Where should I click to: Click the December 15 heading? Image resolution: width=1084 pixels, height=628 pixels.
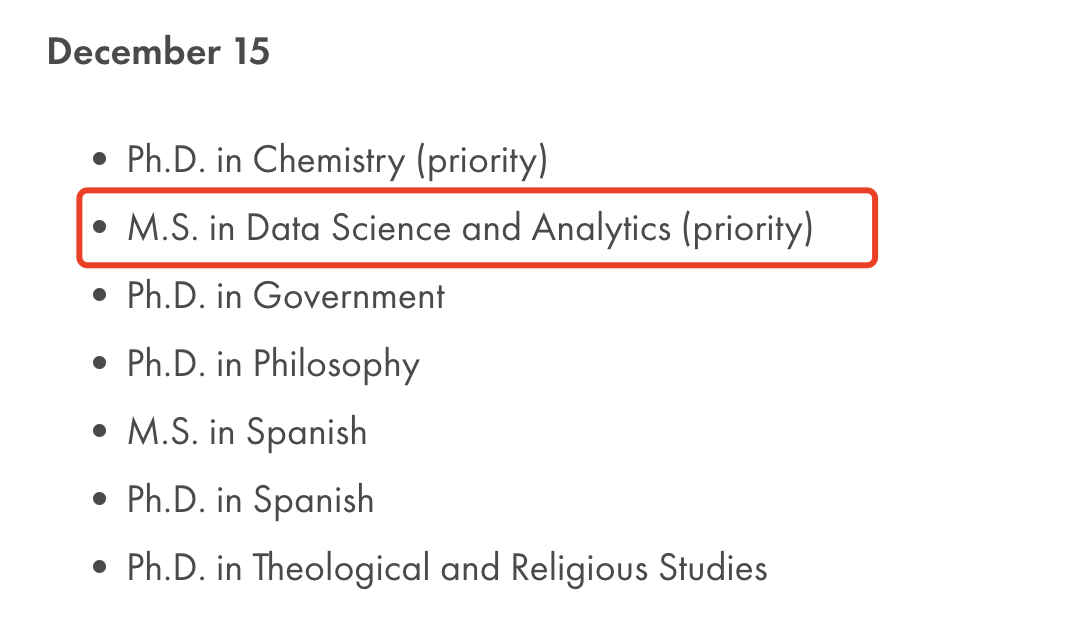tap(158, 52)
